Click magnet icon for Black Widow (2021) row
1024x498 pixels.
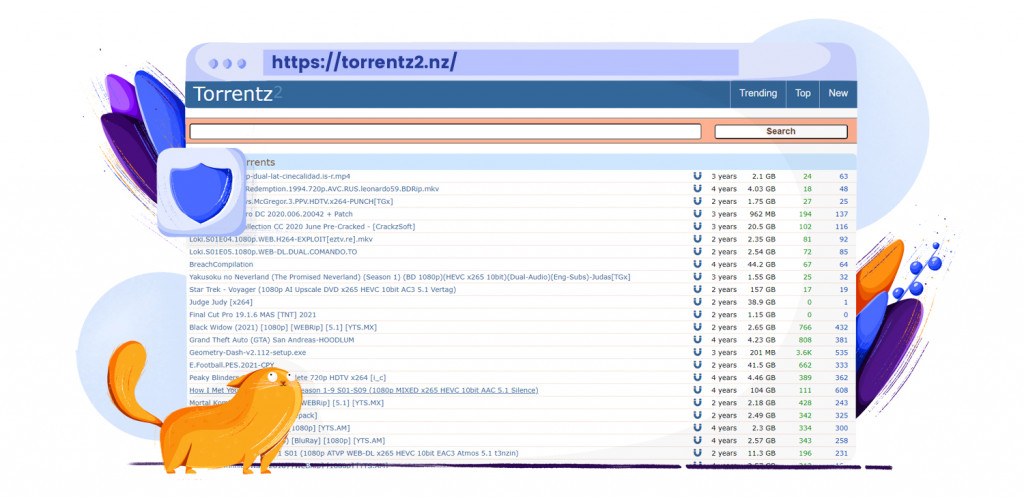(x=697, y=327)
